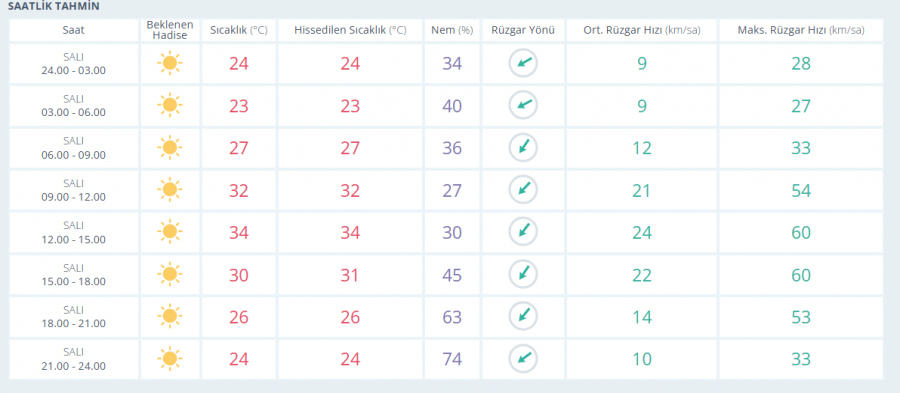Select the SALI 03.00 - 06.00 time cell
Viewport: 900px width, 393px height.
pyautogui.click(x=73, y=106)
